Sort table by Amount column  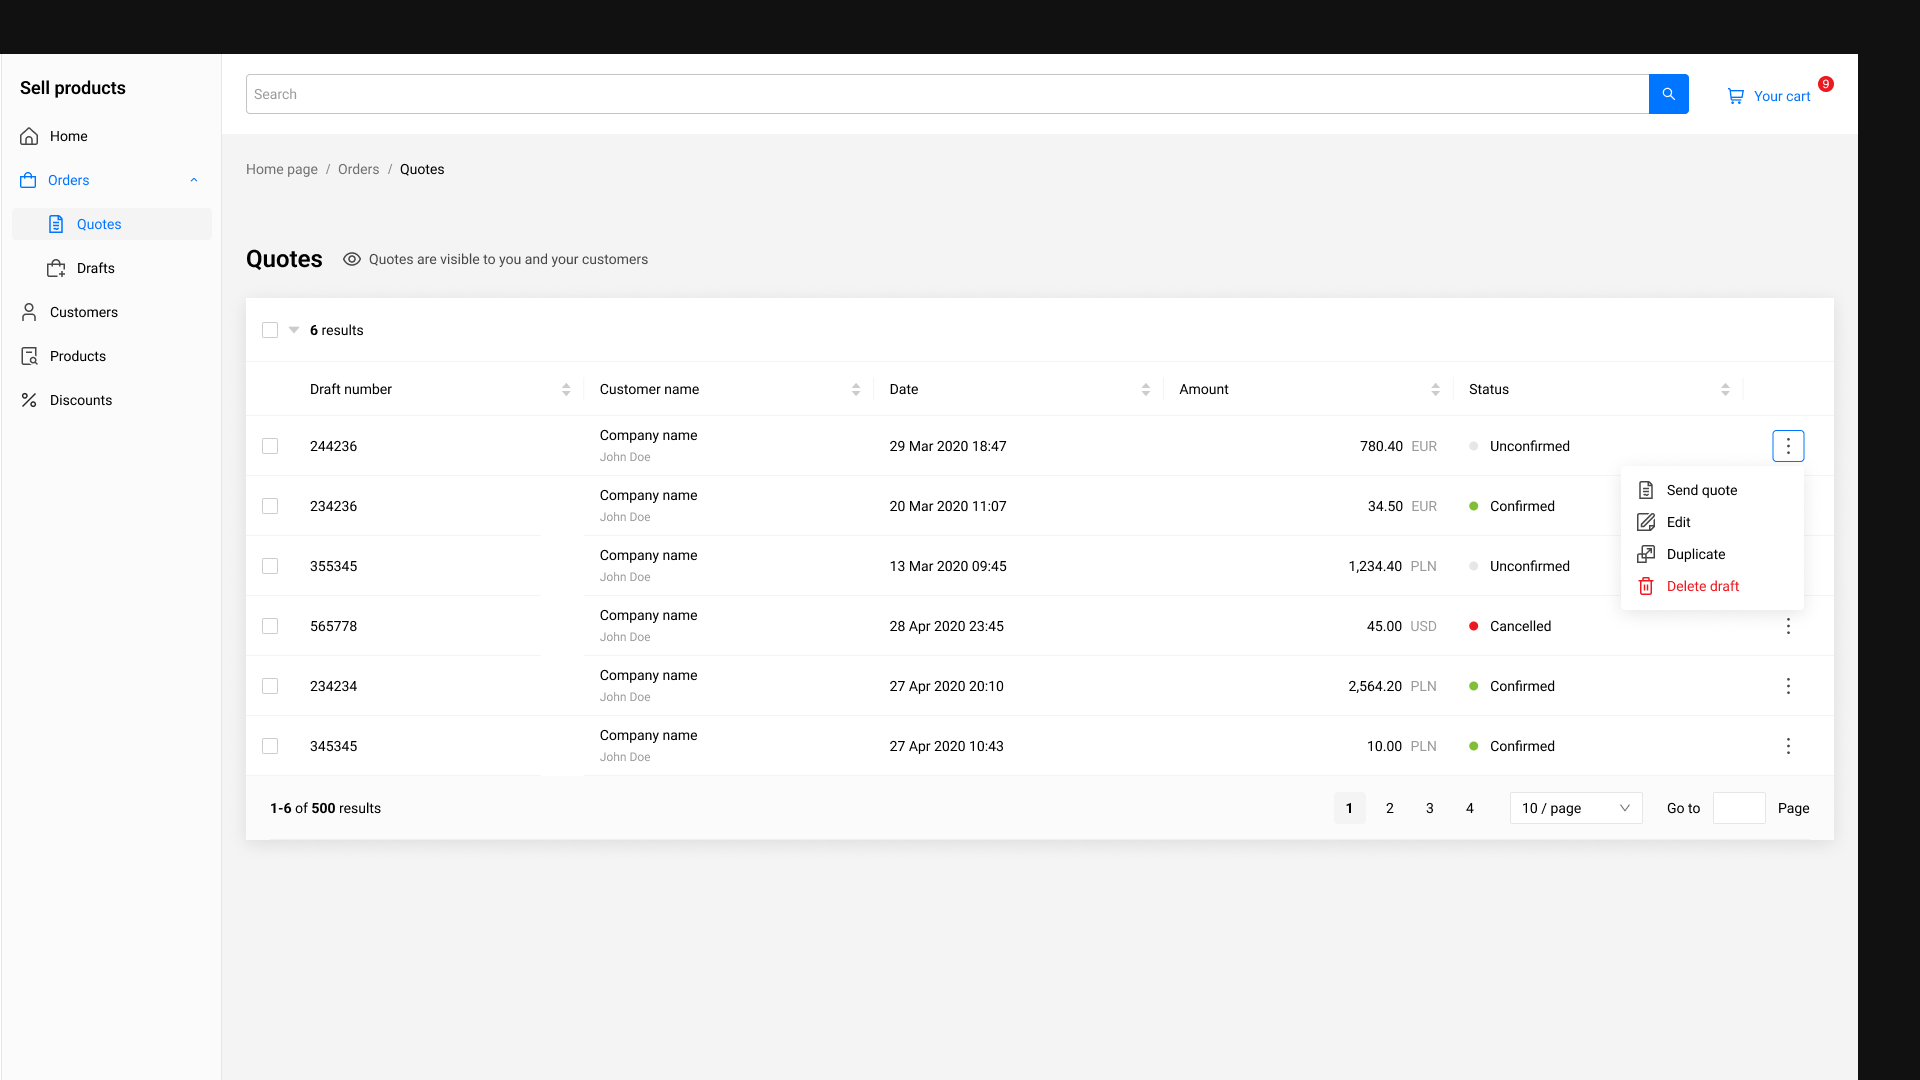click(x=1435, y=389)
